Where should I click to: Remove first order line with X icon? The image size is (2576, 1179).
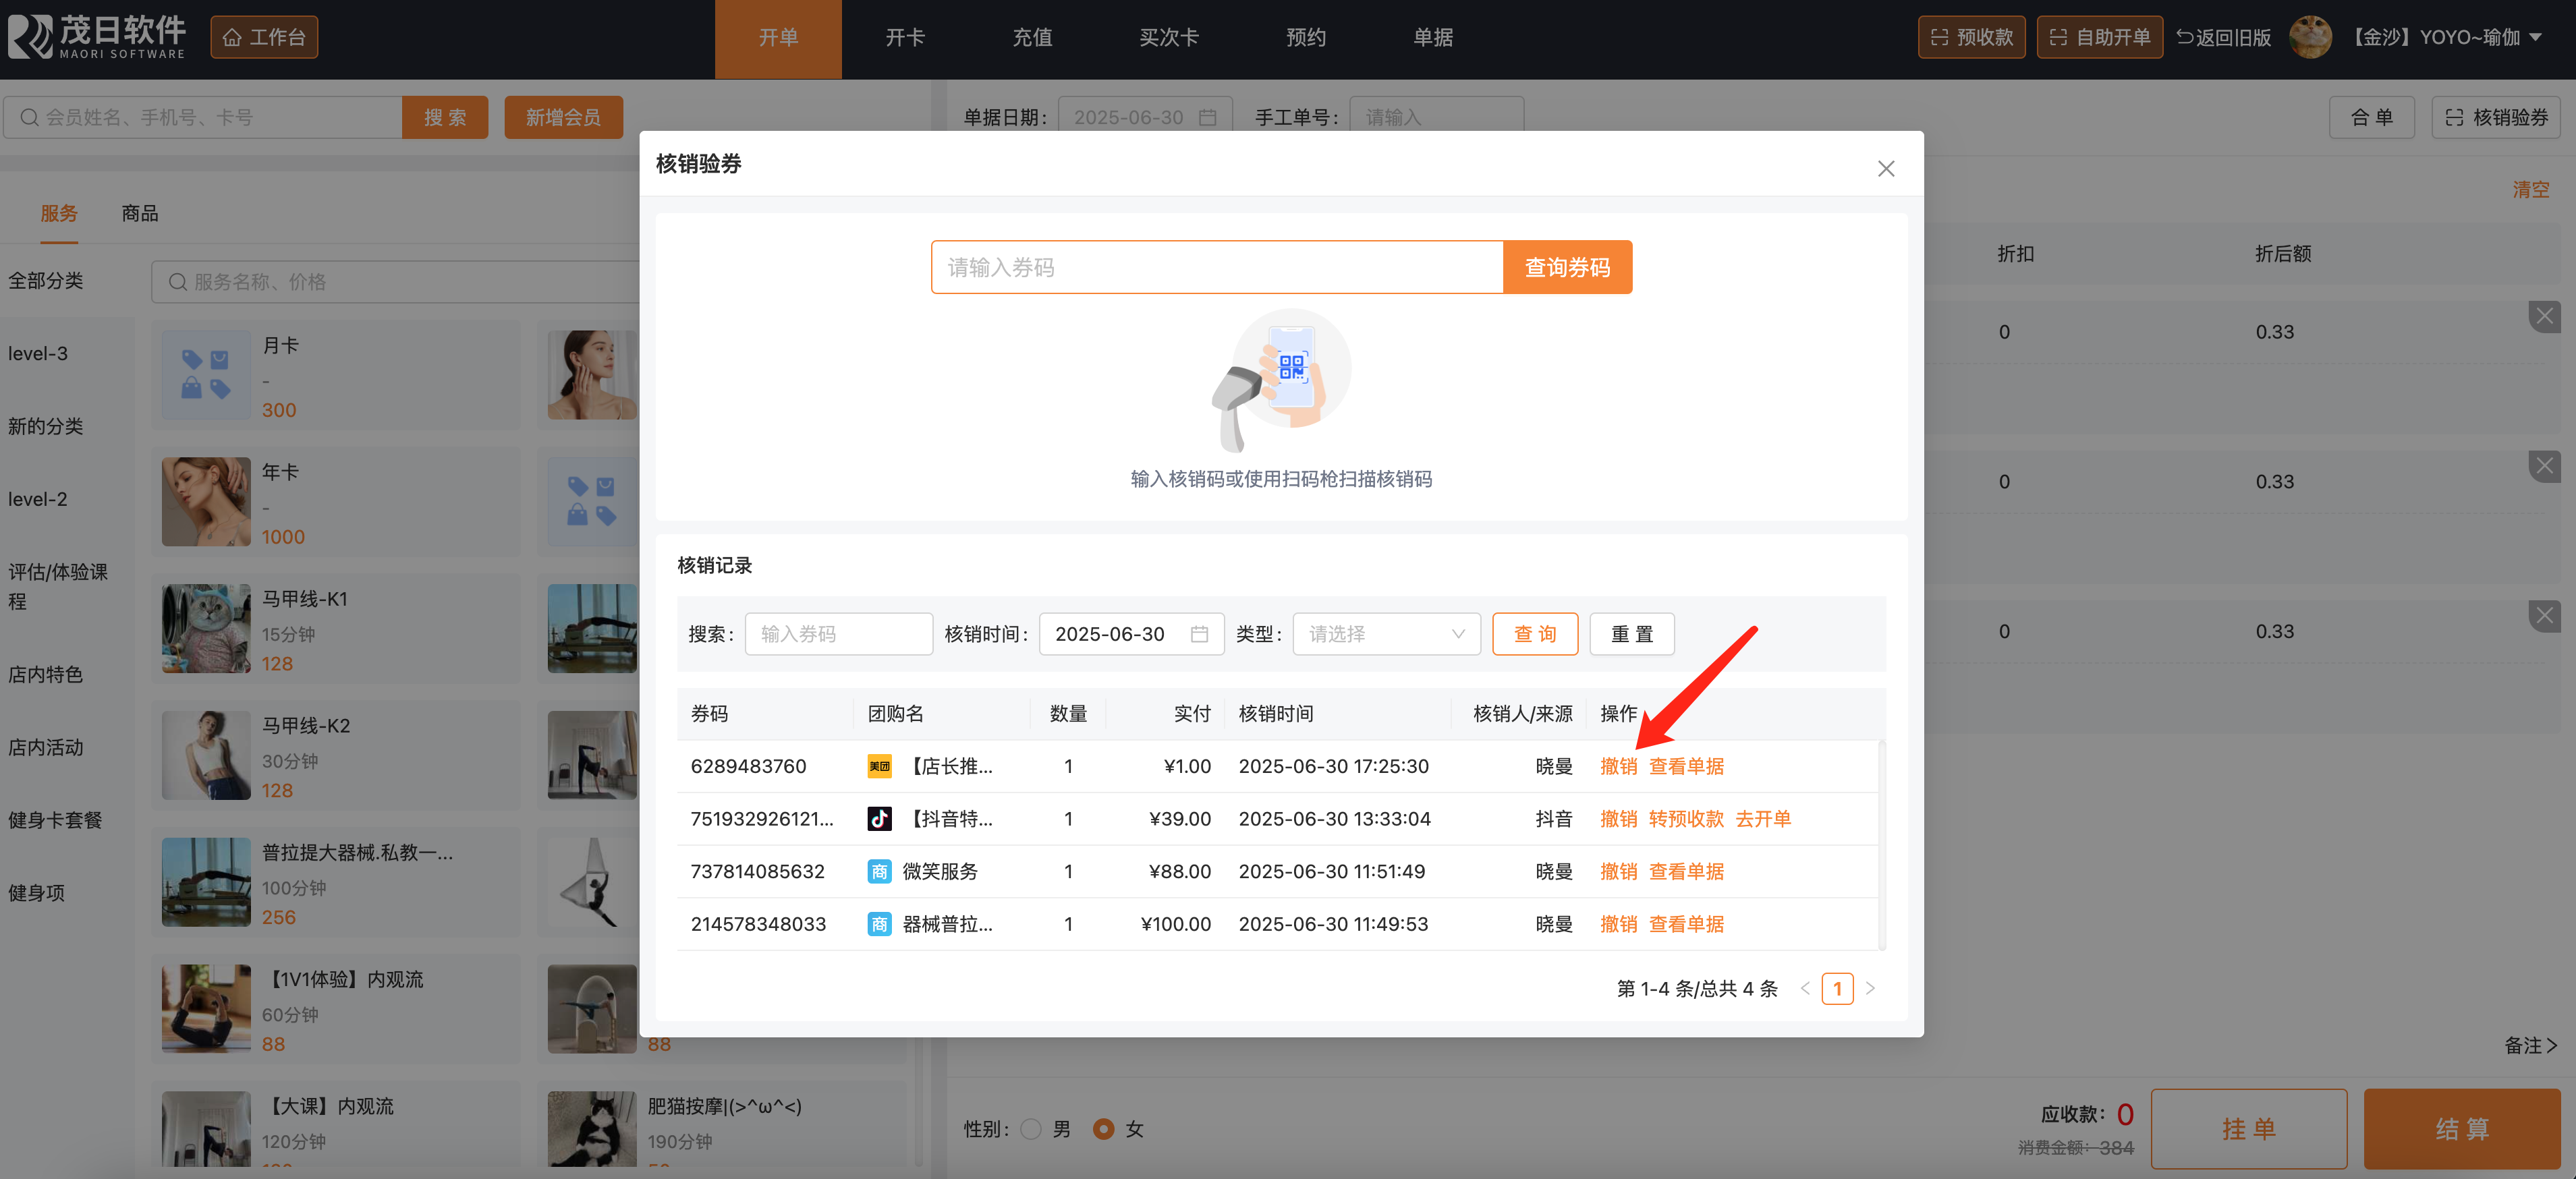pyautogui.click(x=2544, y=317)
